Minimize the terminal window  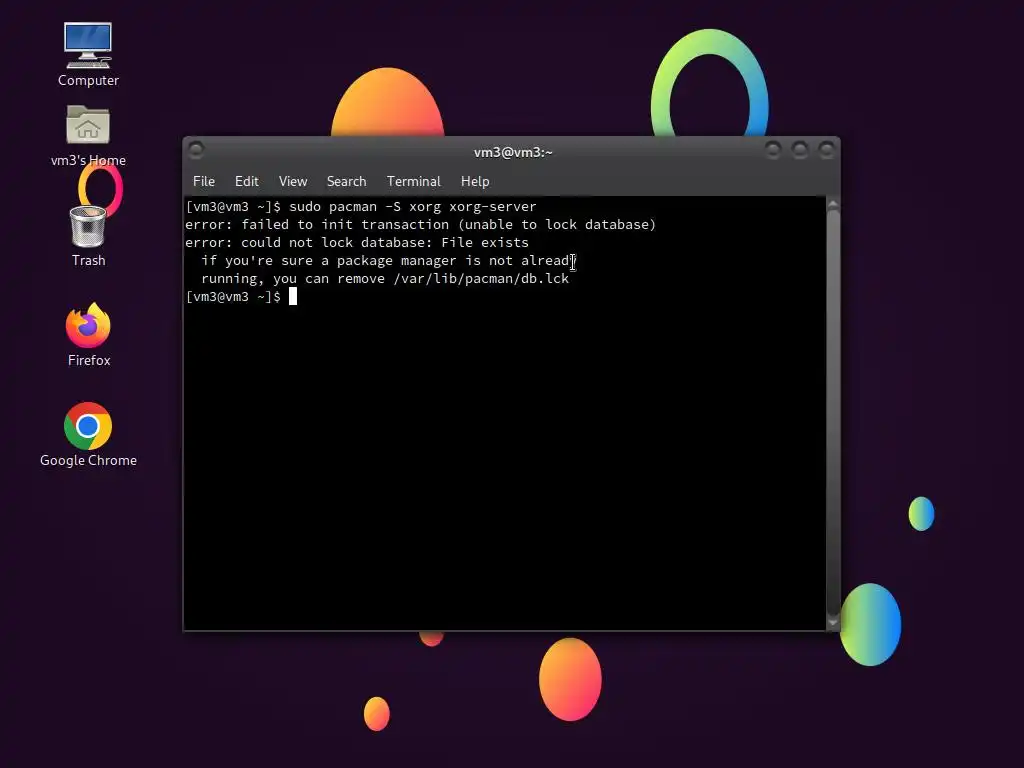773,151
